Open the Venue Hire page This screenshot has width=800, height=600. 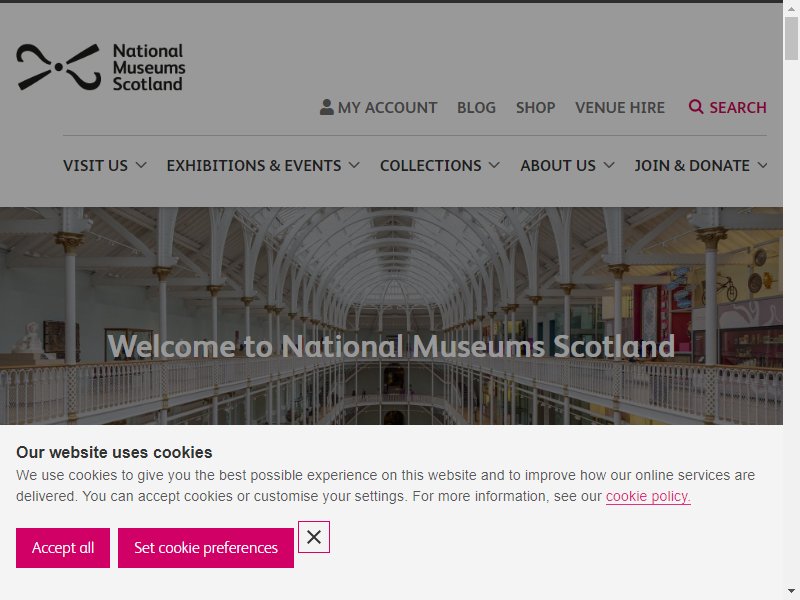pos(620,108)
